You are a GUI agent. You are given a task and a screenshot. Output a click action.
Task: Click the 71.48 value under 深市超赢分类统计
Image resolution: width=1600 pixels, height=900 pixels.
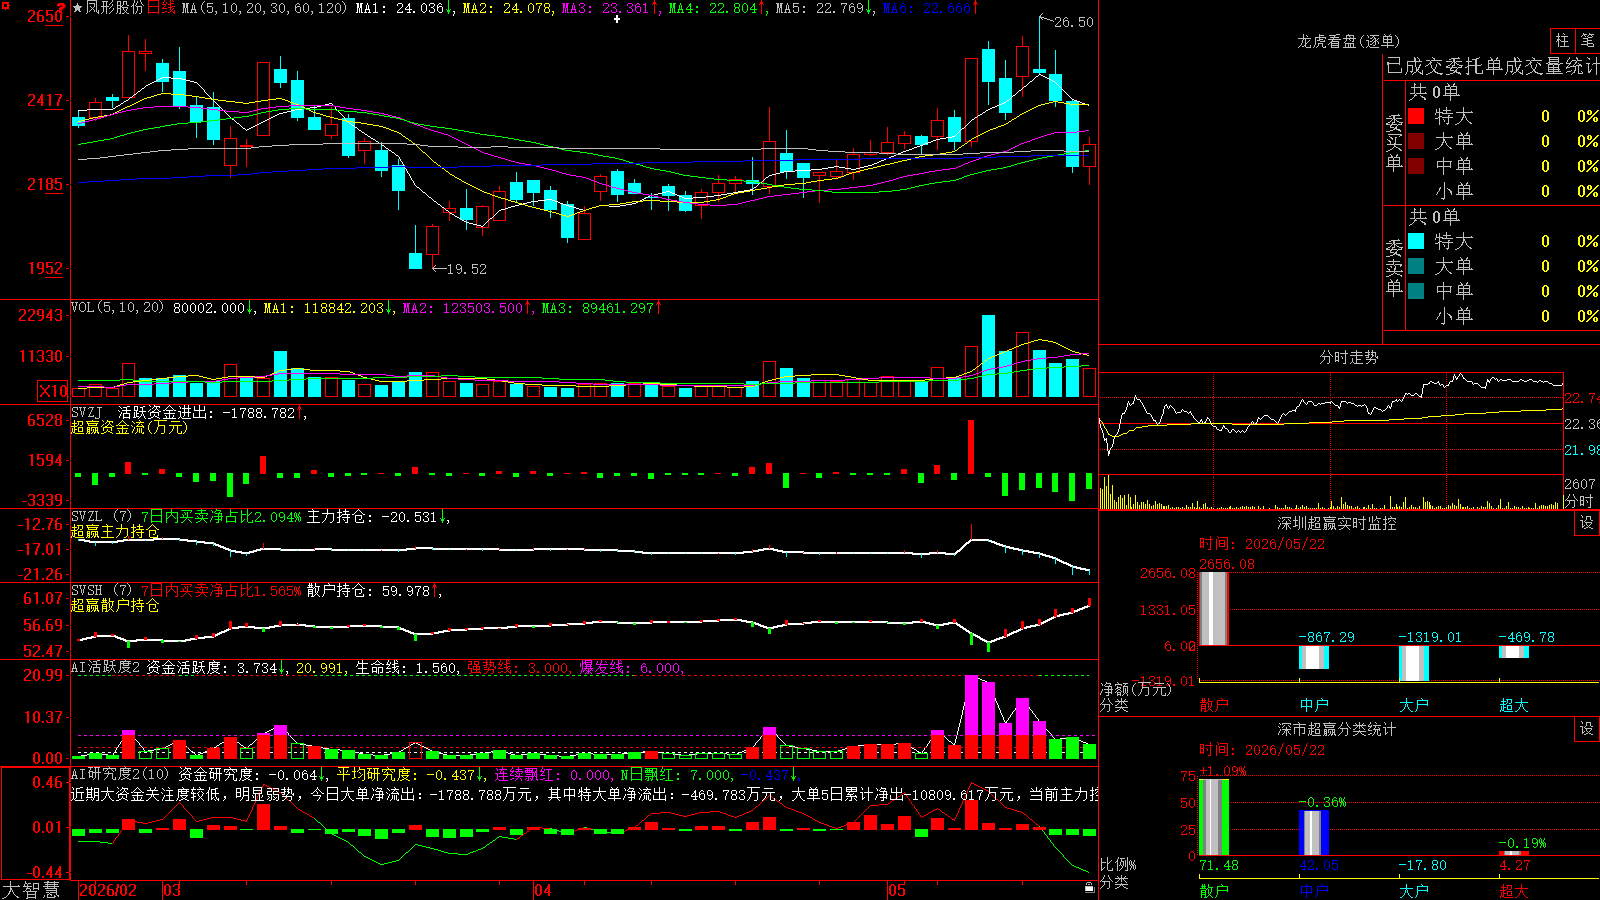pyautogui.click(x=1219, y=865)
